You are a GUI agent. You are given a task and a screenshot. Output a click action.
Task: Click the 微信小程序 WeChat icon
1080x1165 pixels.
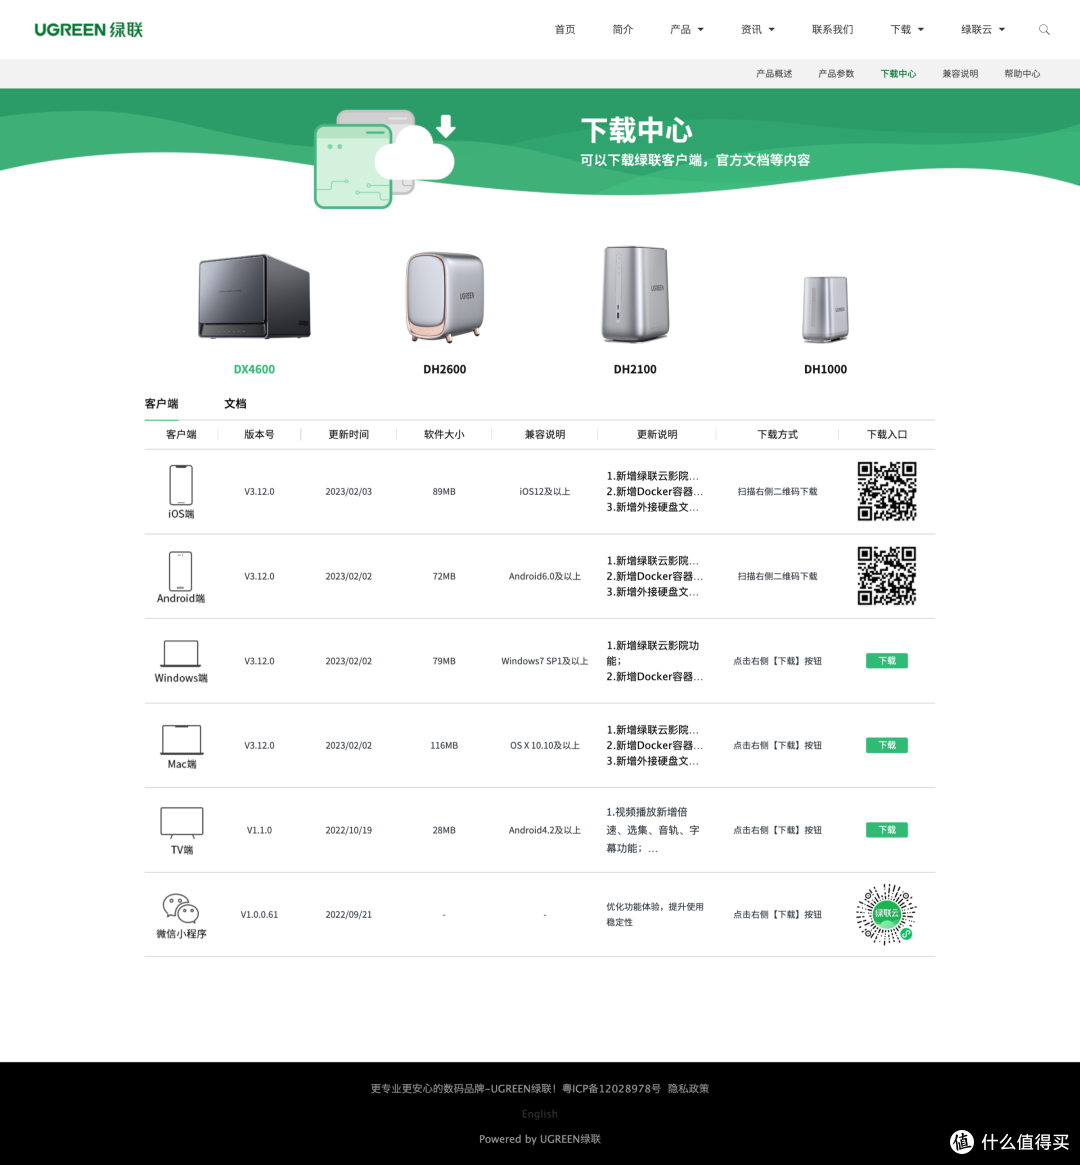[180, 908]
